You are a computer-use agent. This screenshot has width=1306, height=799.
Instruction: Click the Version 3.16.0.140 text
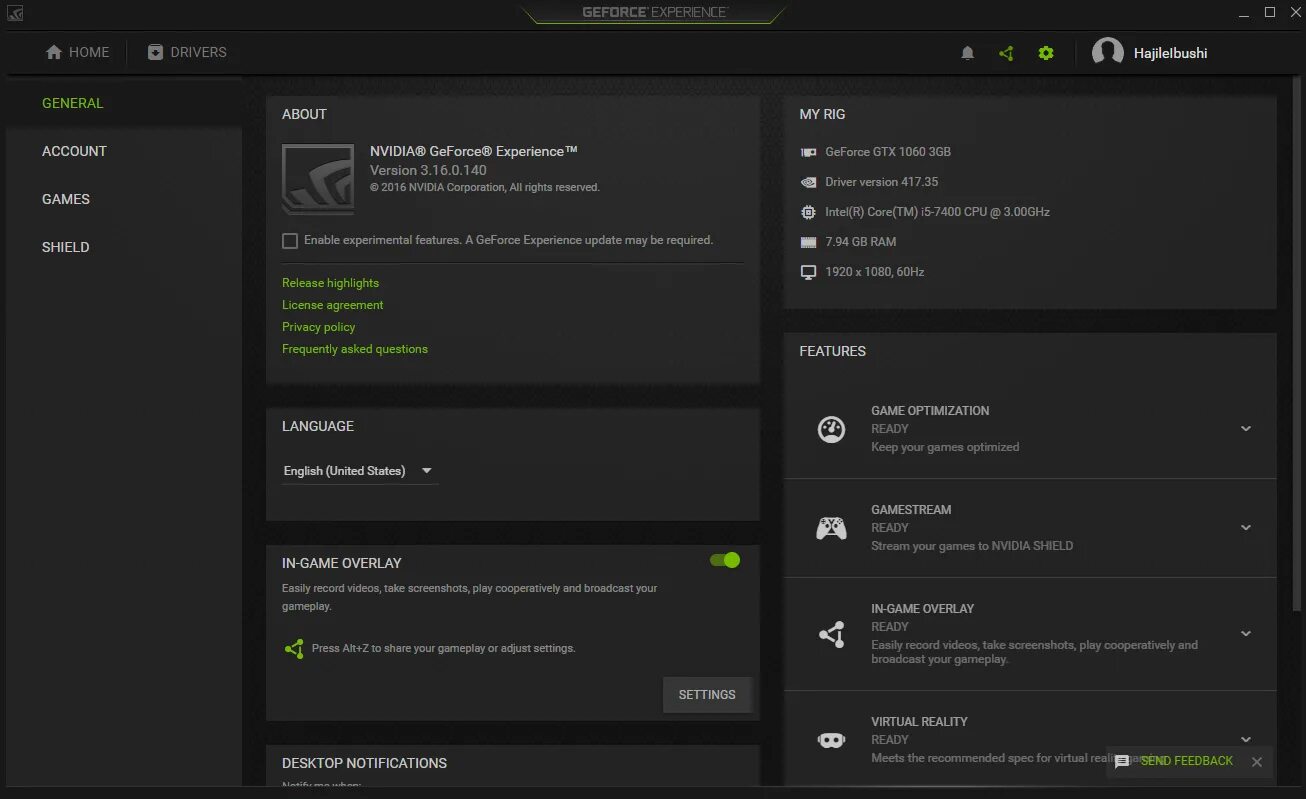pyautogui.click(x=428, y=170)
